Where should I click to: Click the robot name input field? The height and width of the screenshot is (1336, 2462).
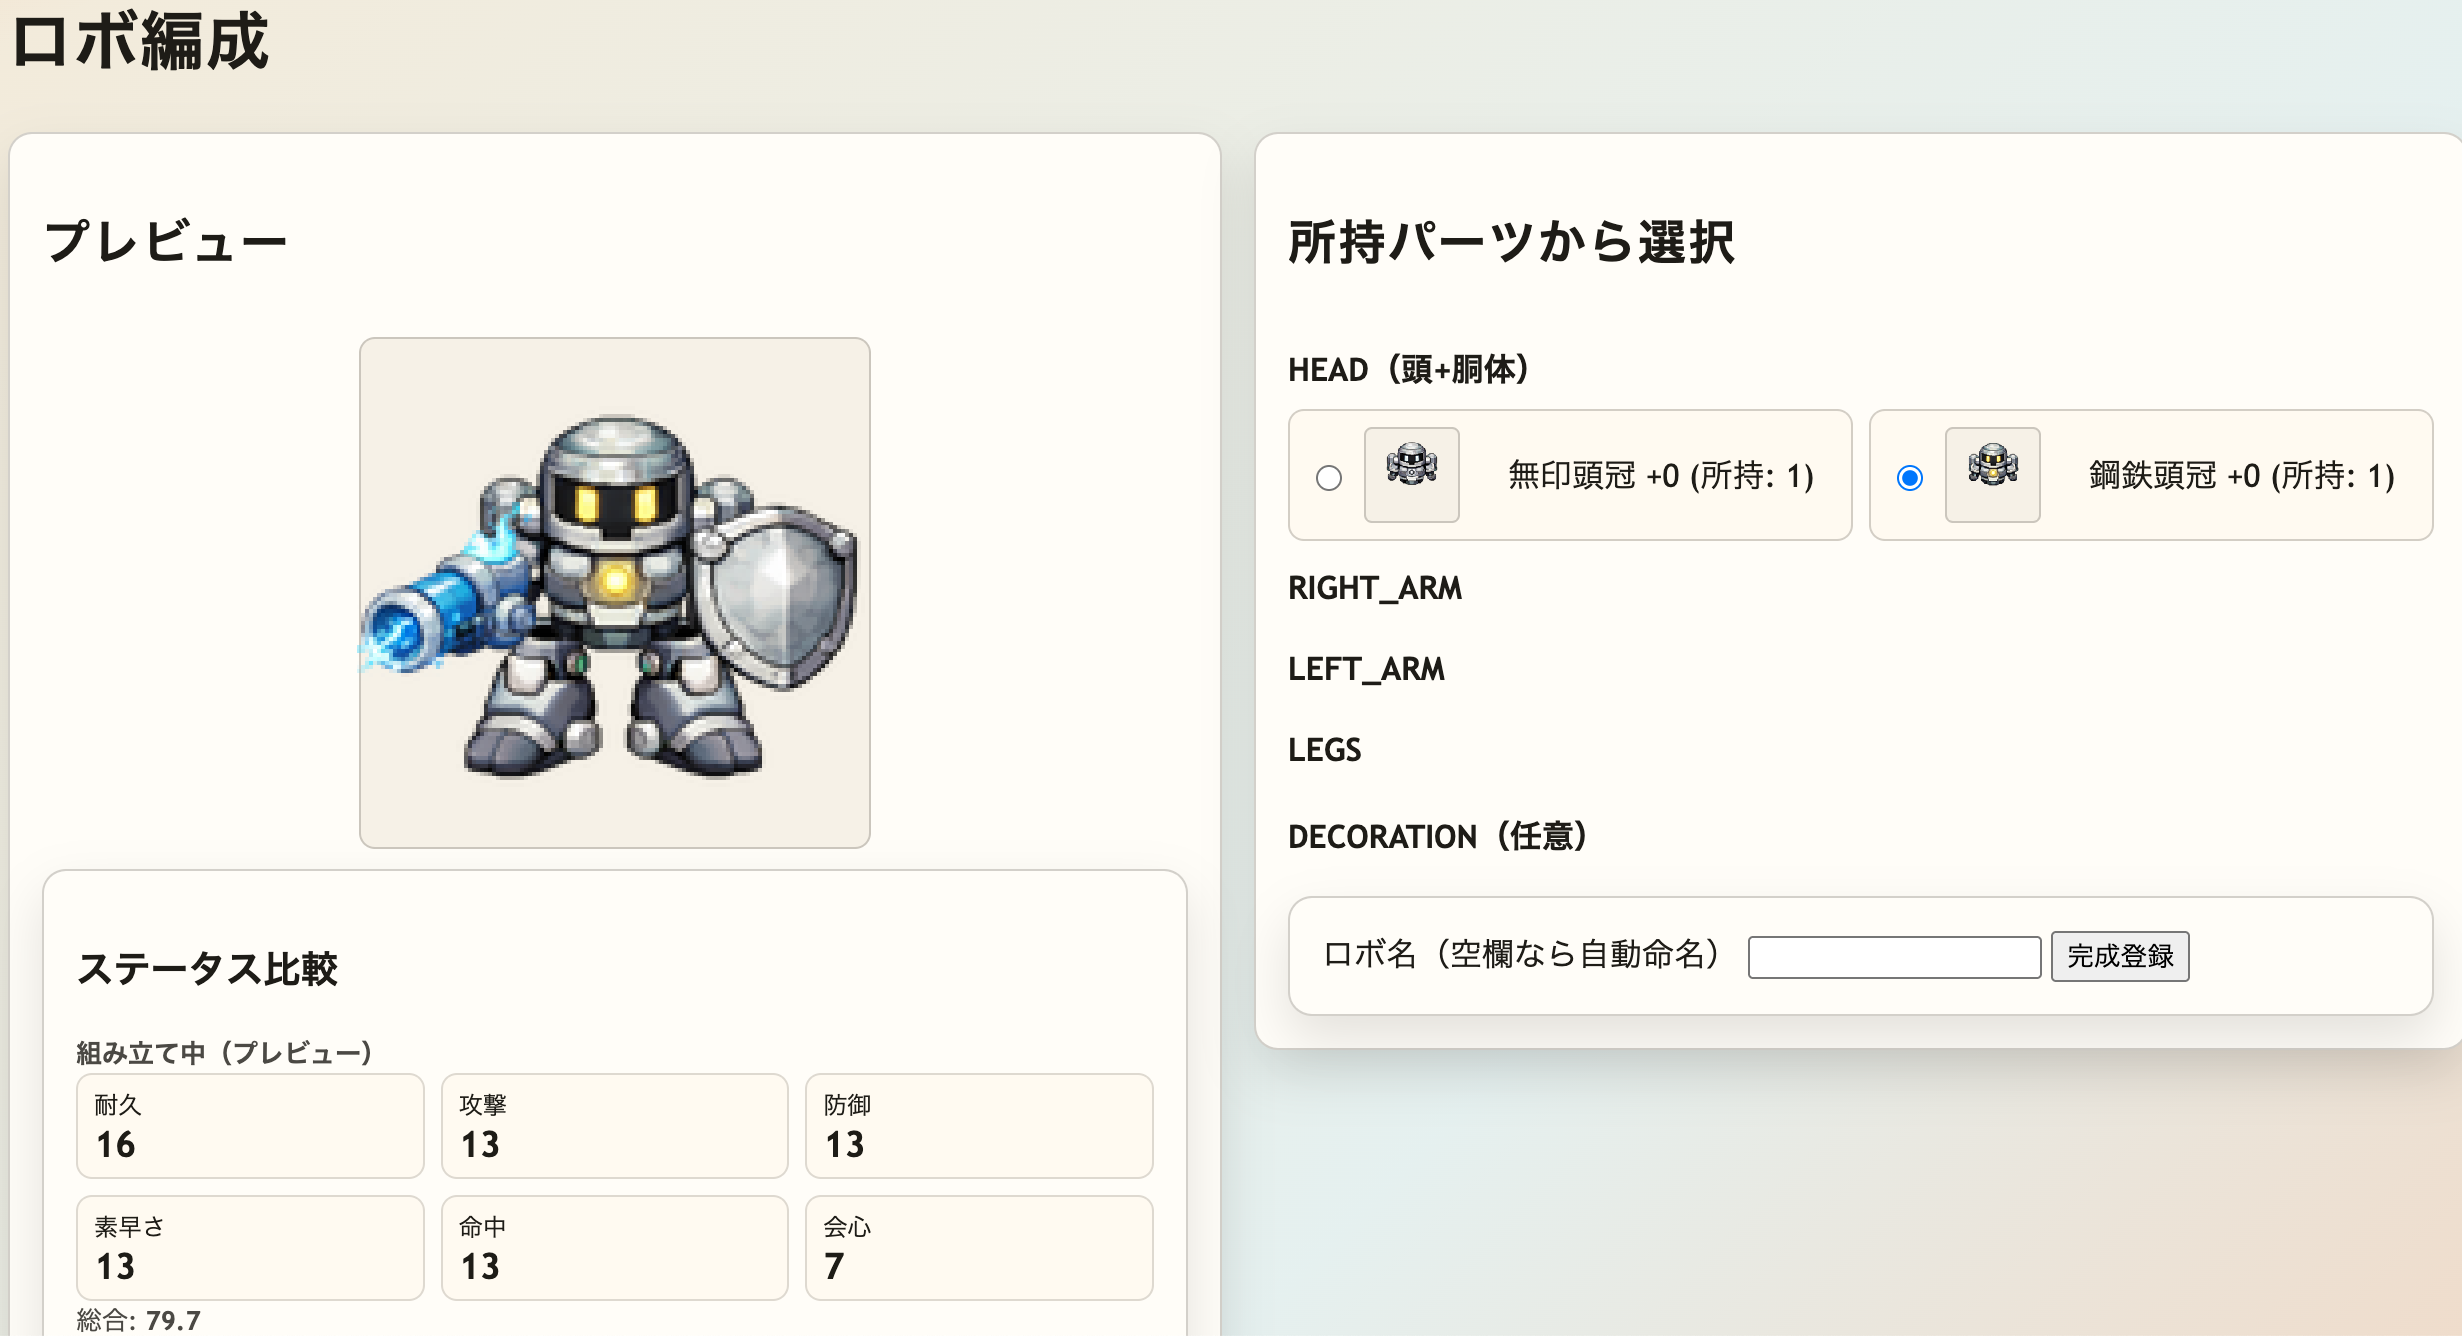tap(1893, 956)
